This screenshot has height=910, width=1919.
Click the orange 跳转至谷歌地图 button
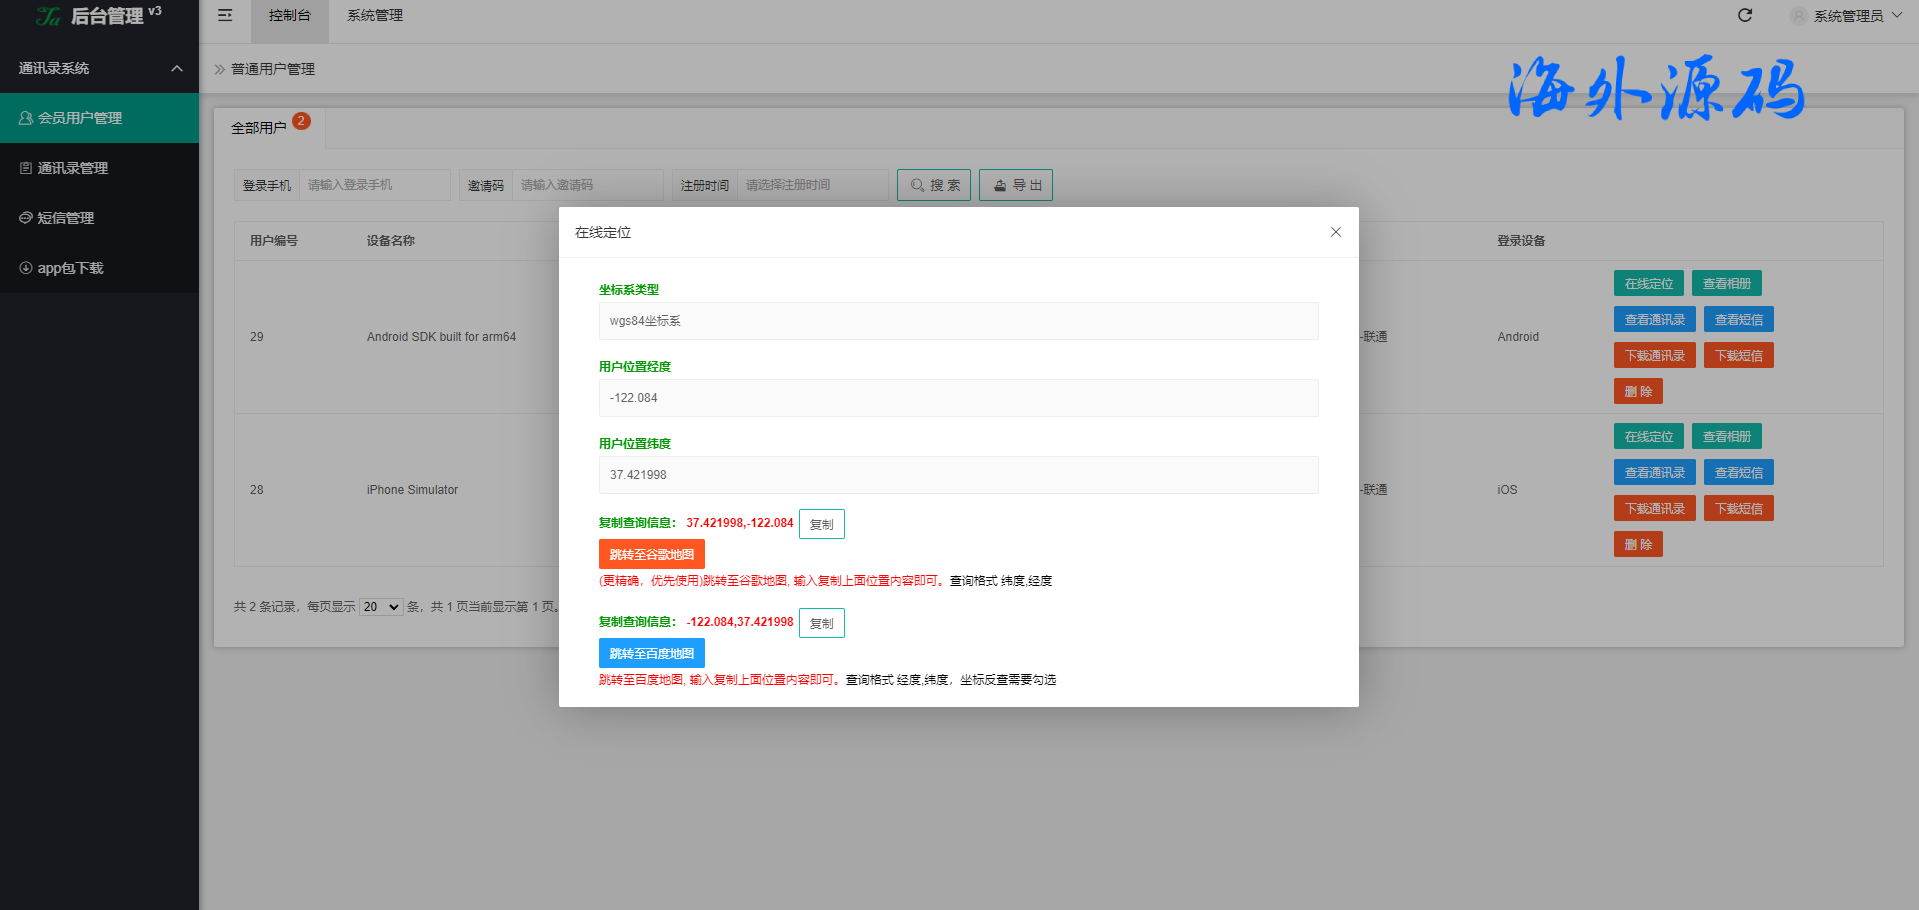coord(651,554)
